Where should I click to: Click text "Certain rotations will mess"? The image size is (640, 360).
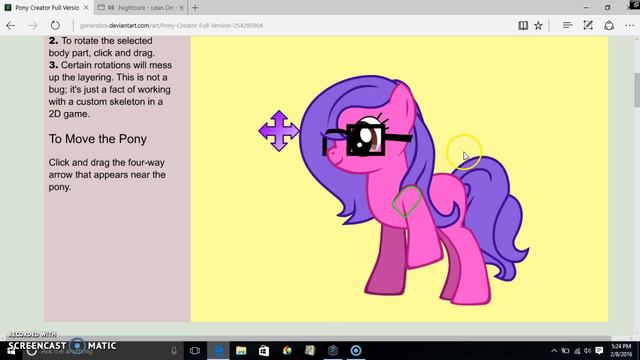(x=116, y=65)
